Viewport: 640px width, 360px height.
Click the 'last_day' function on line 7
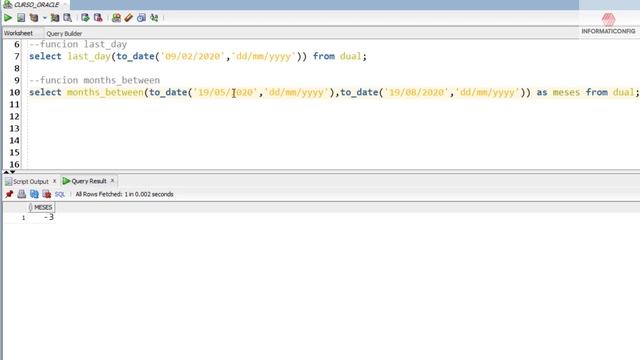(x=89, y=56)
